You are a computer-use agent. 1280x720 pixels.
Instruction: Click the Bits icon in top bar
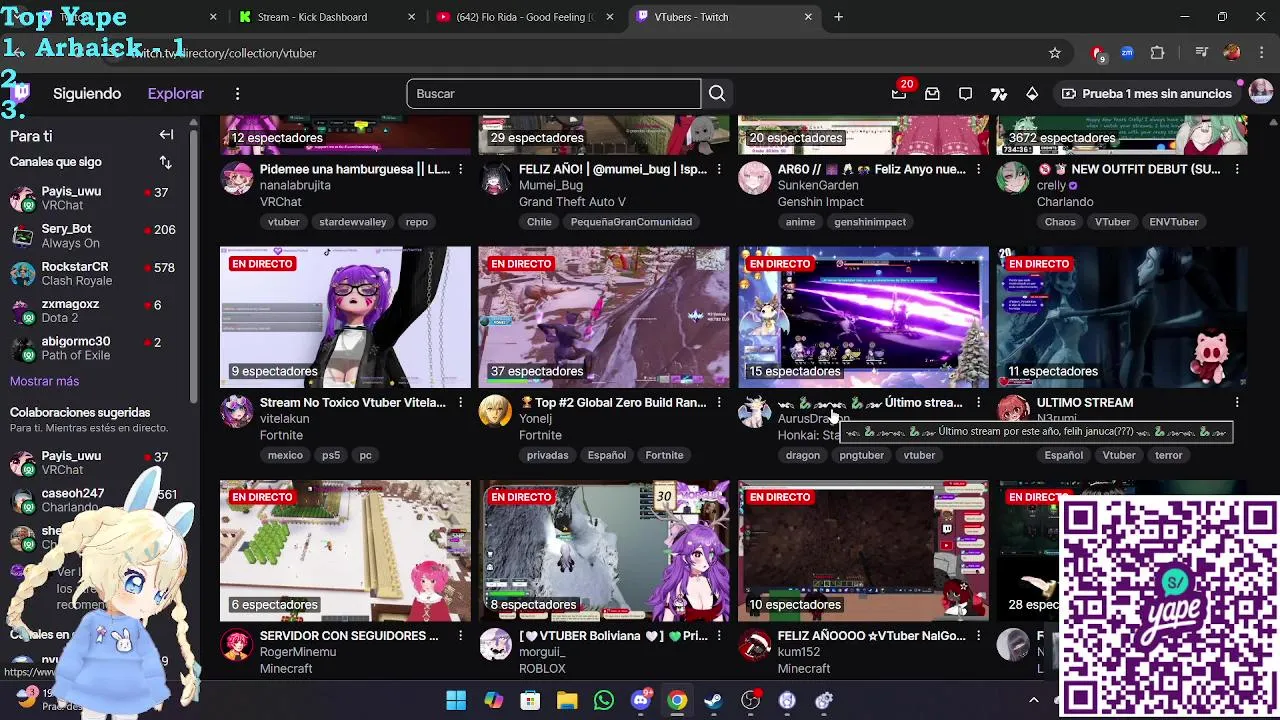pyautogui.click(x=998, y=94)
